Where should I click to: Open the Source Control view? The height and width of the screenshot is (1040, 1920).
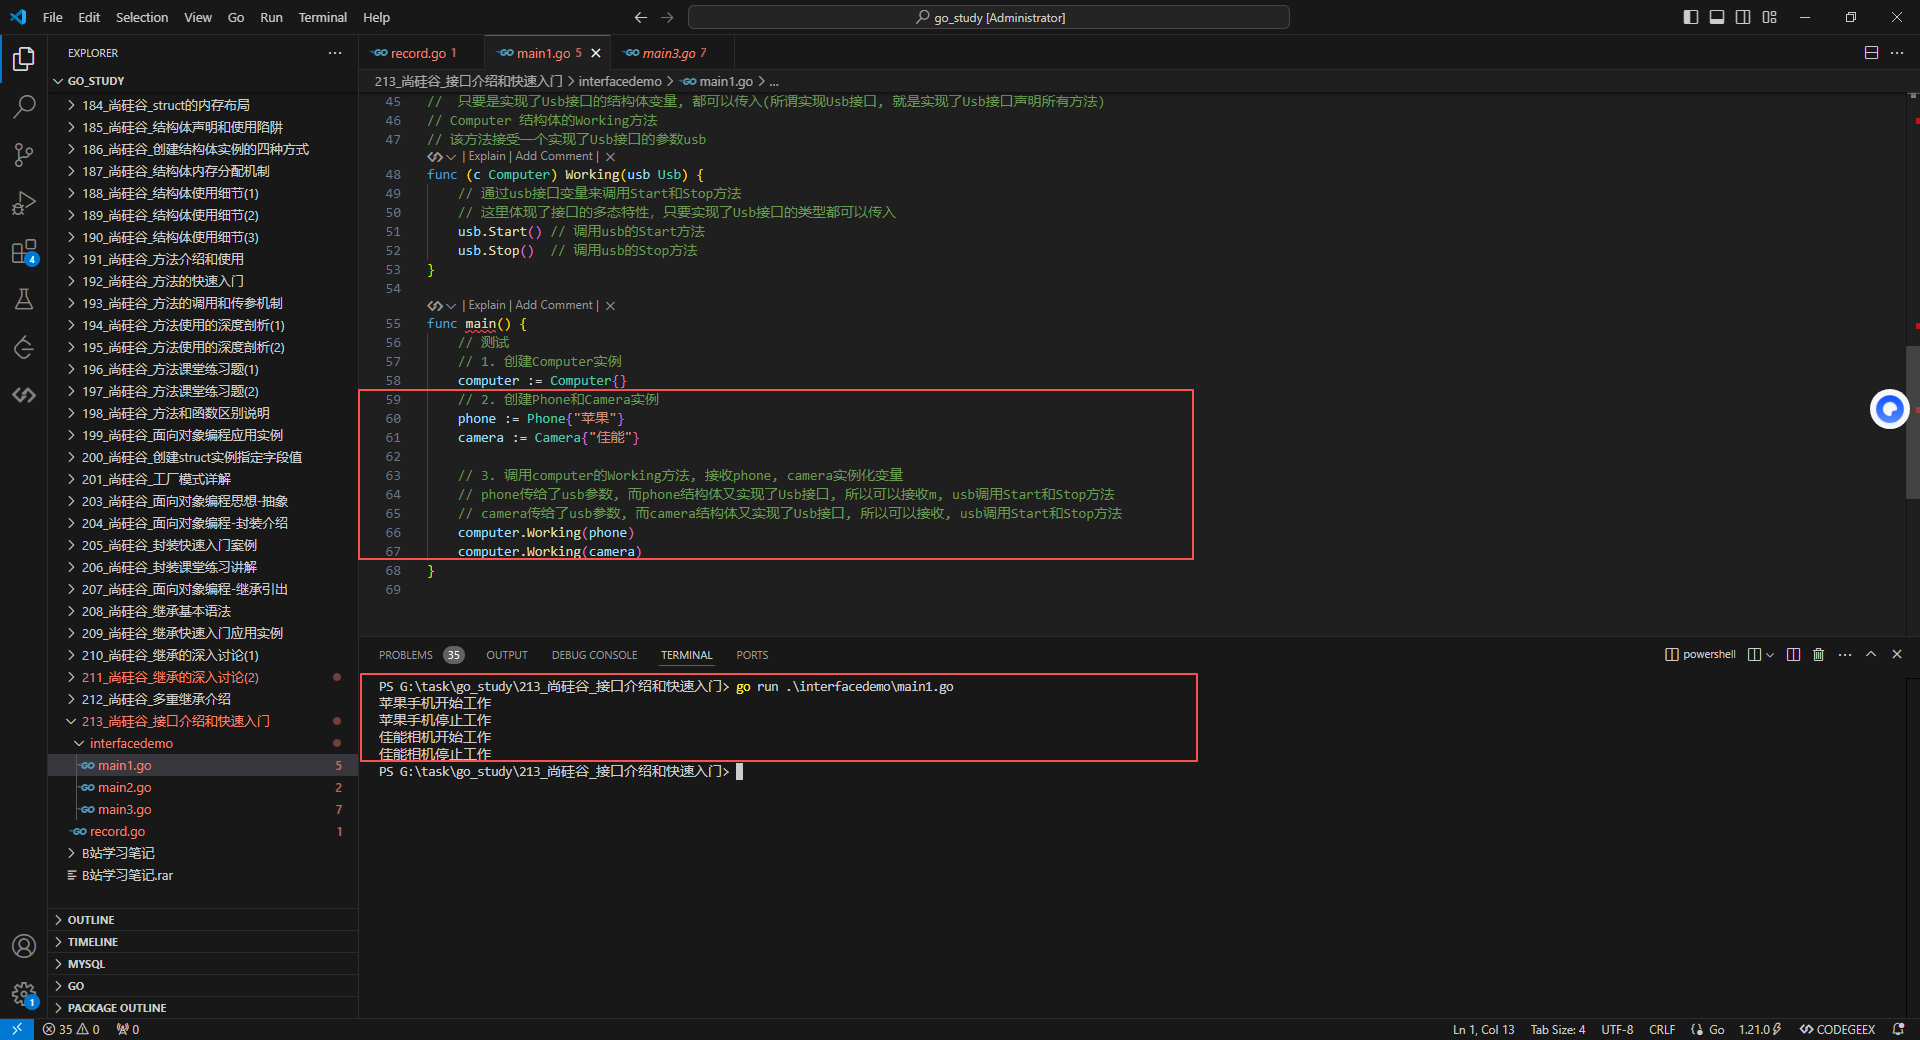click(24, 154)
